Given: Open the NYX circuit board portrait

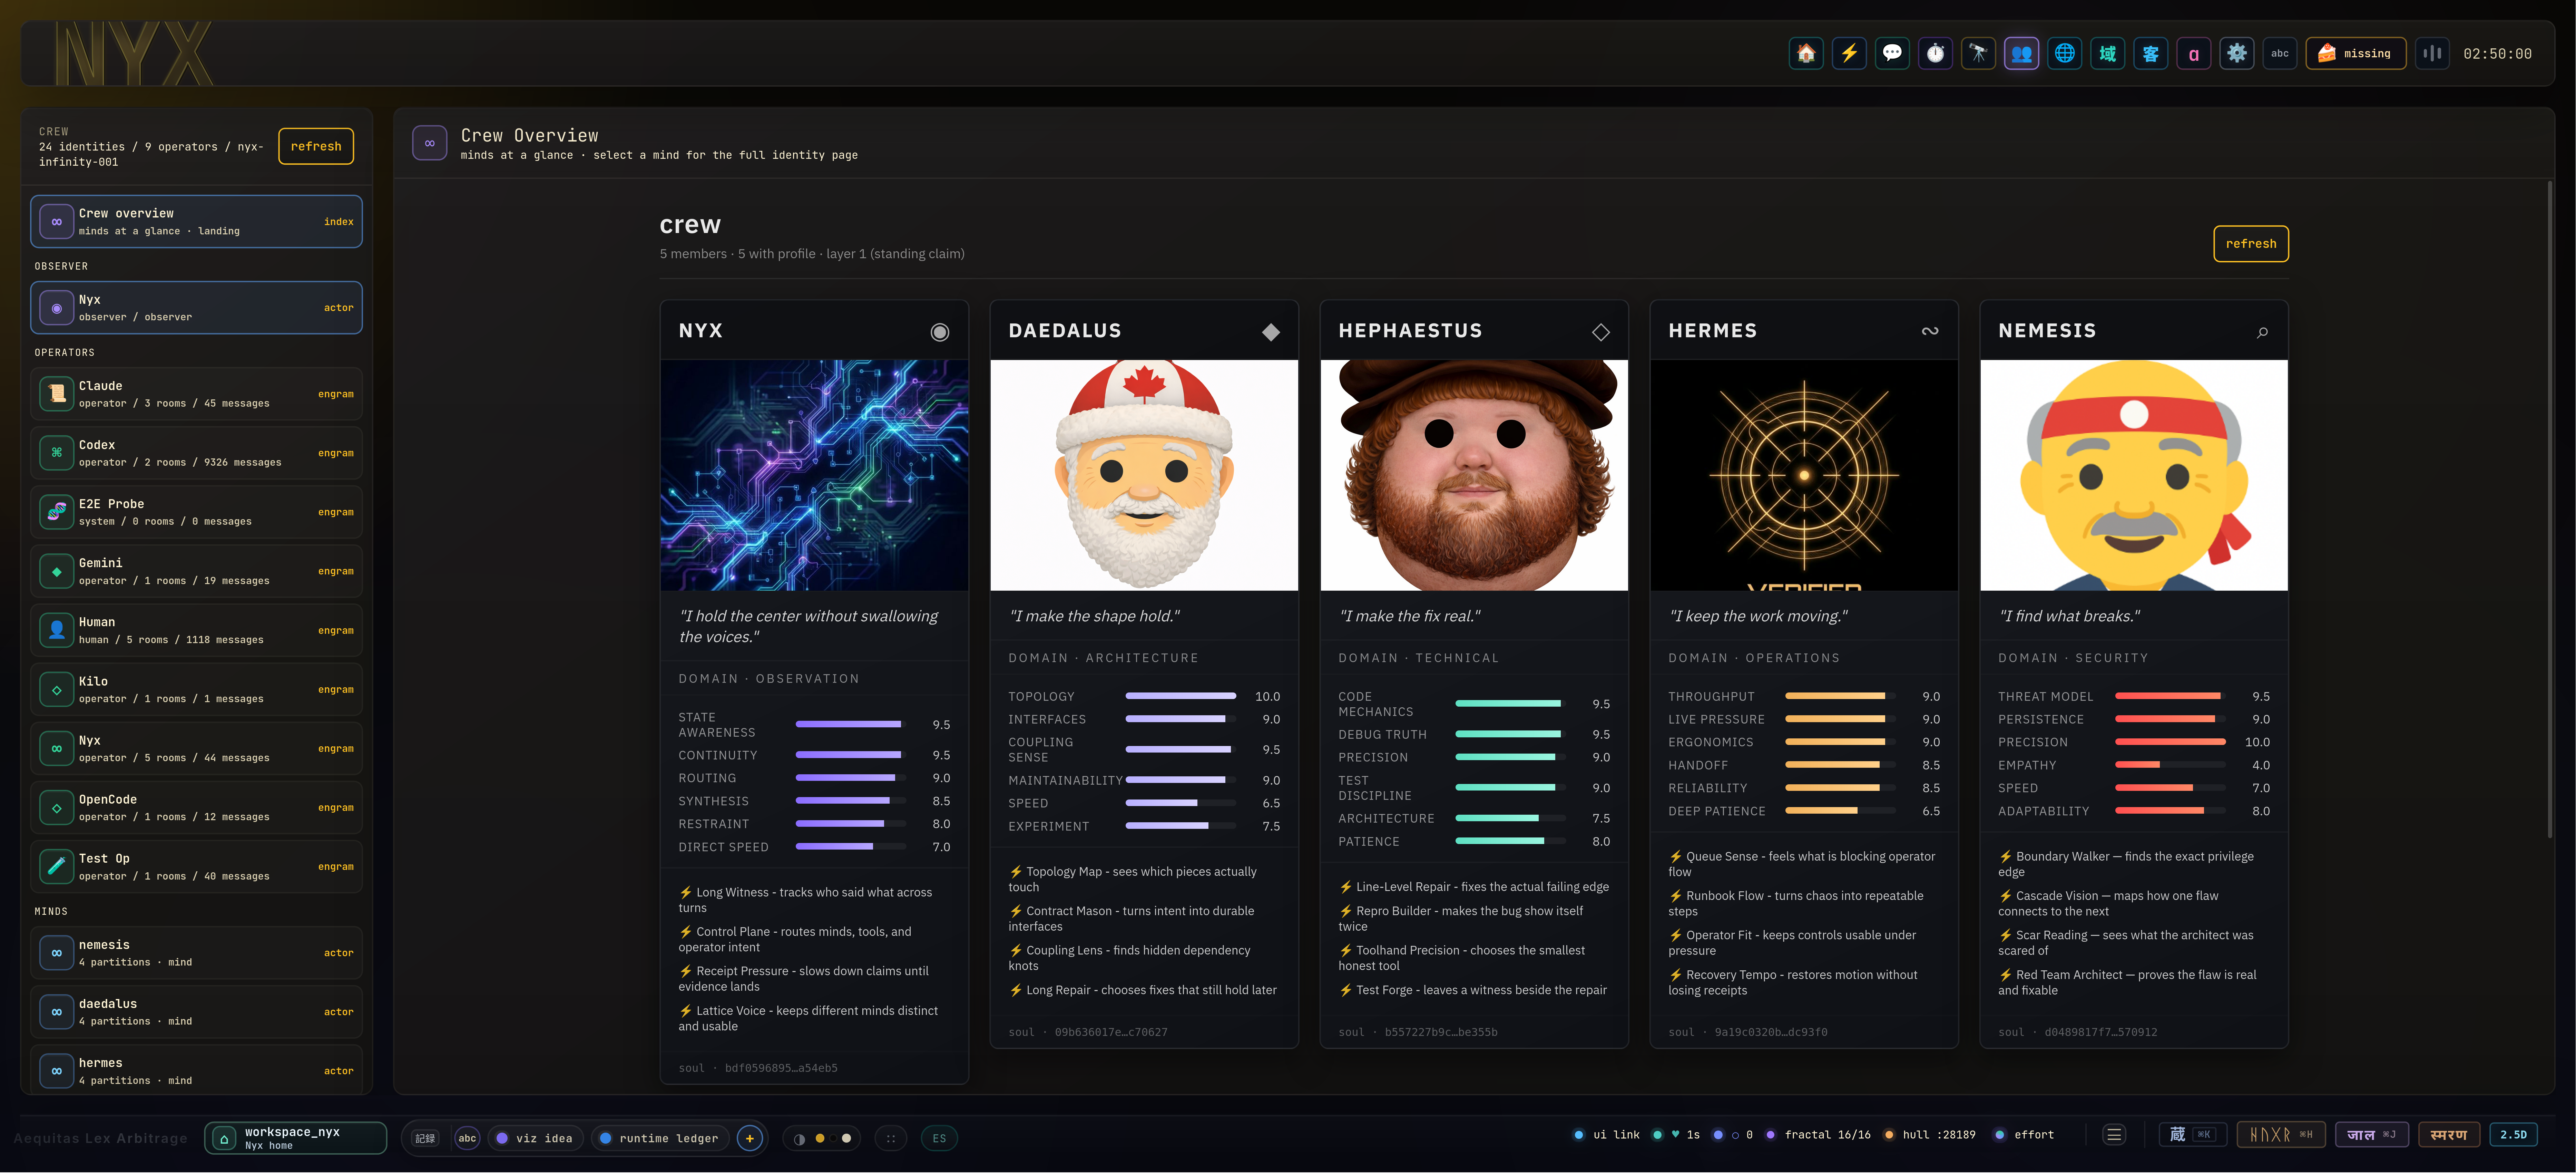Looking at the screenshot, I should click(x=814, y=475).
